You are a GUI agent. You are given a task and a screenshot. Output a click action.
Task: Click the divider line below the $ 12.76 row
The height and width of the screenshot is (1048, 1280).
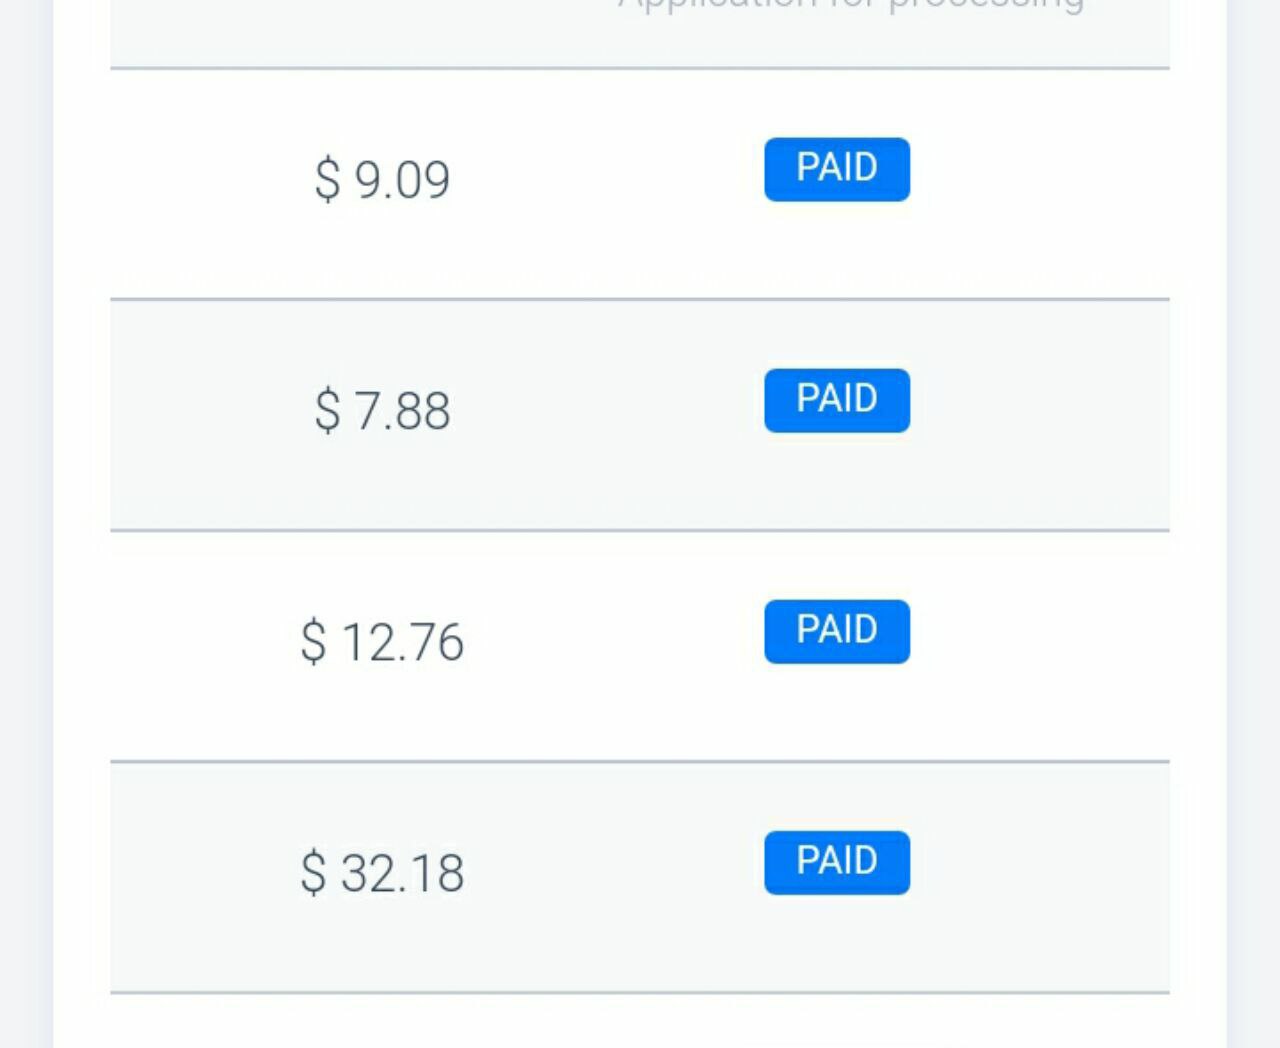tap(640, 761)
